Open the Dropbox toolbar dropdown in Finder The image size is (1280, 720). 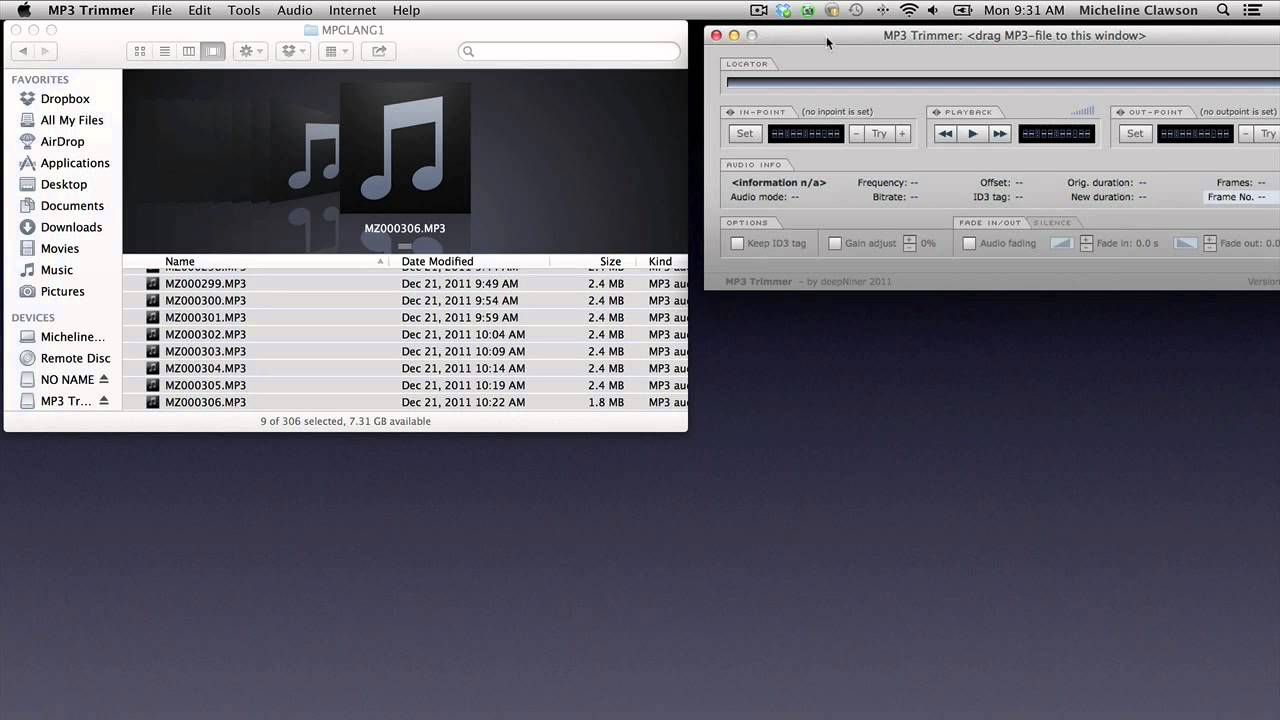pyautogui.click(x=293, y=51)
